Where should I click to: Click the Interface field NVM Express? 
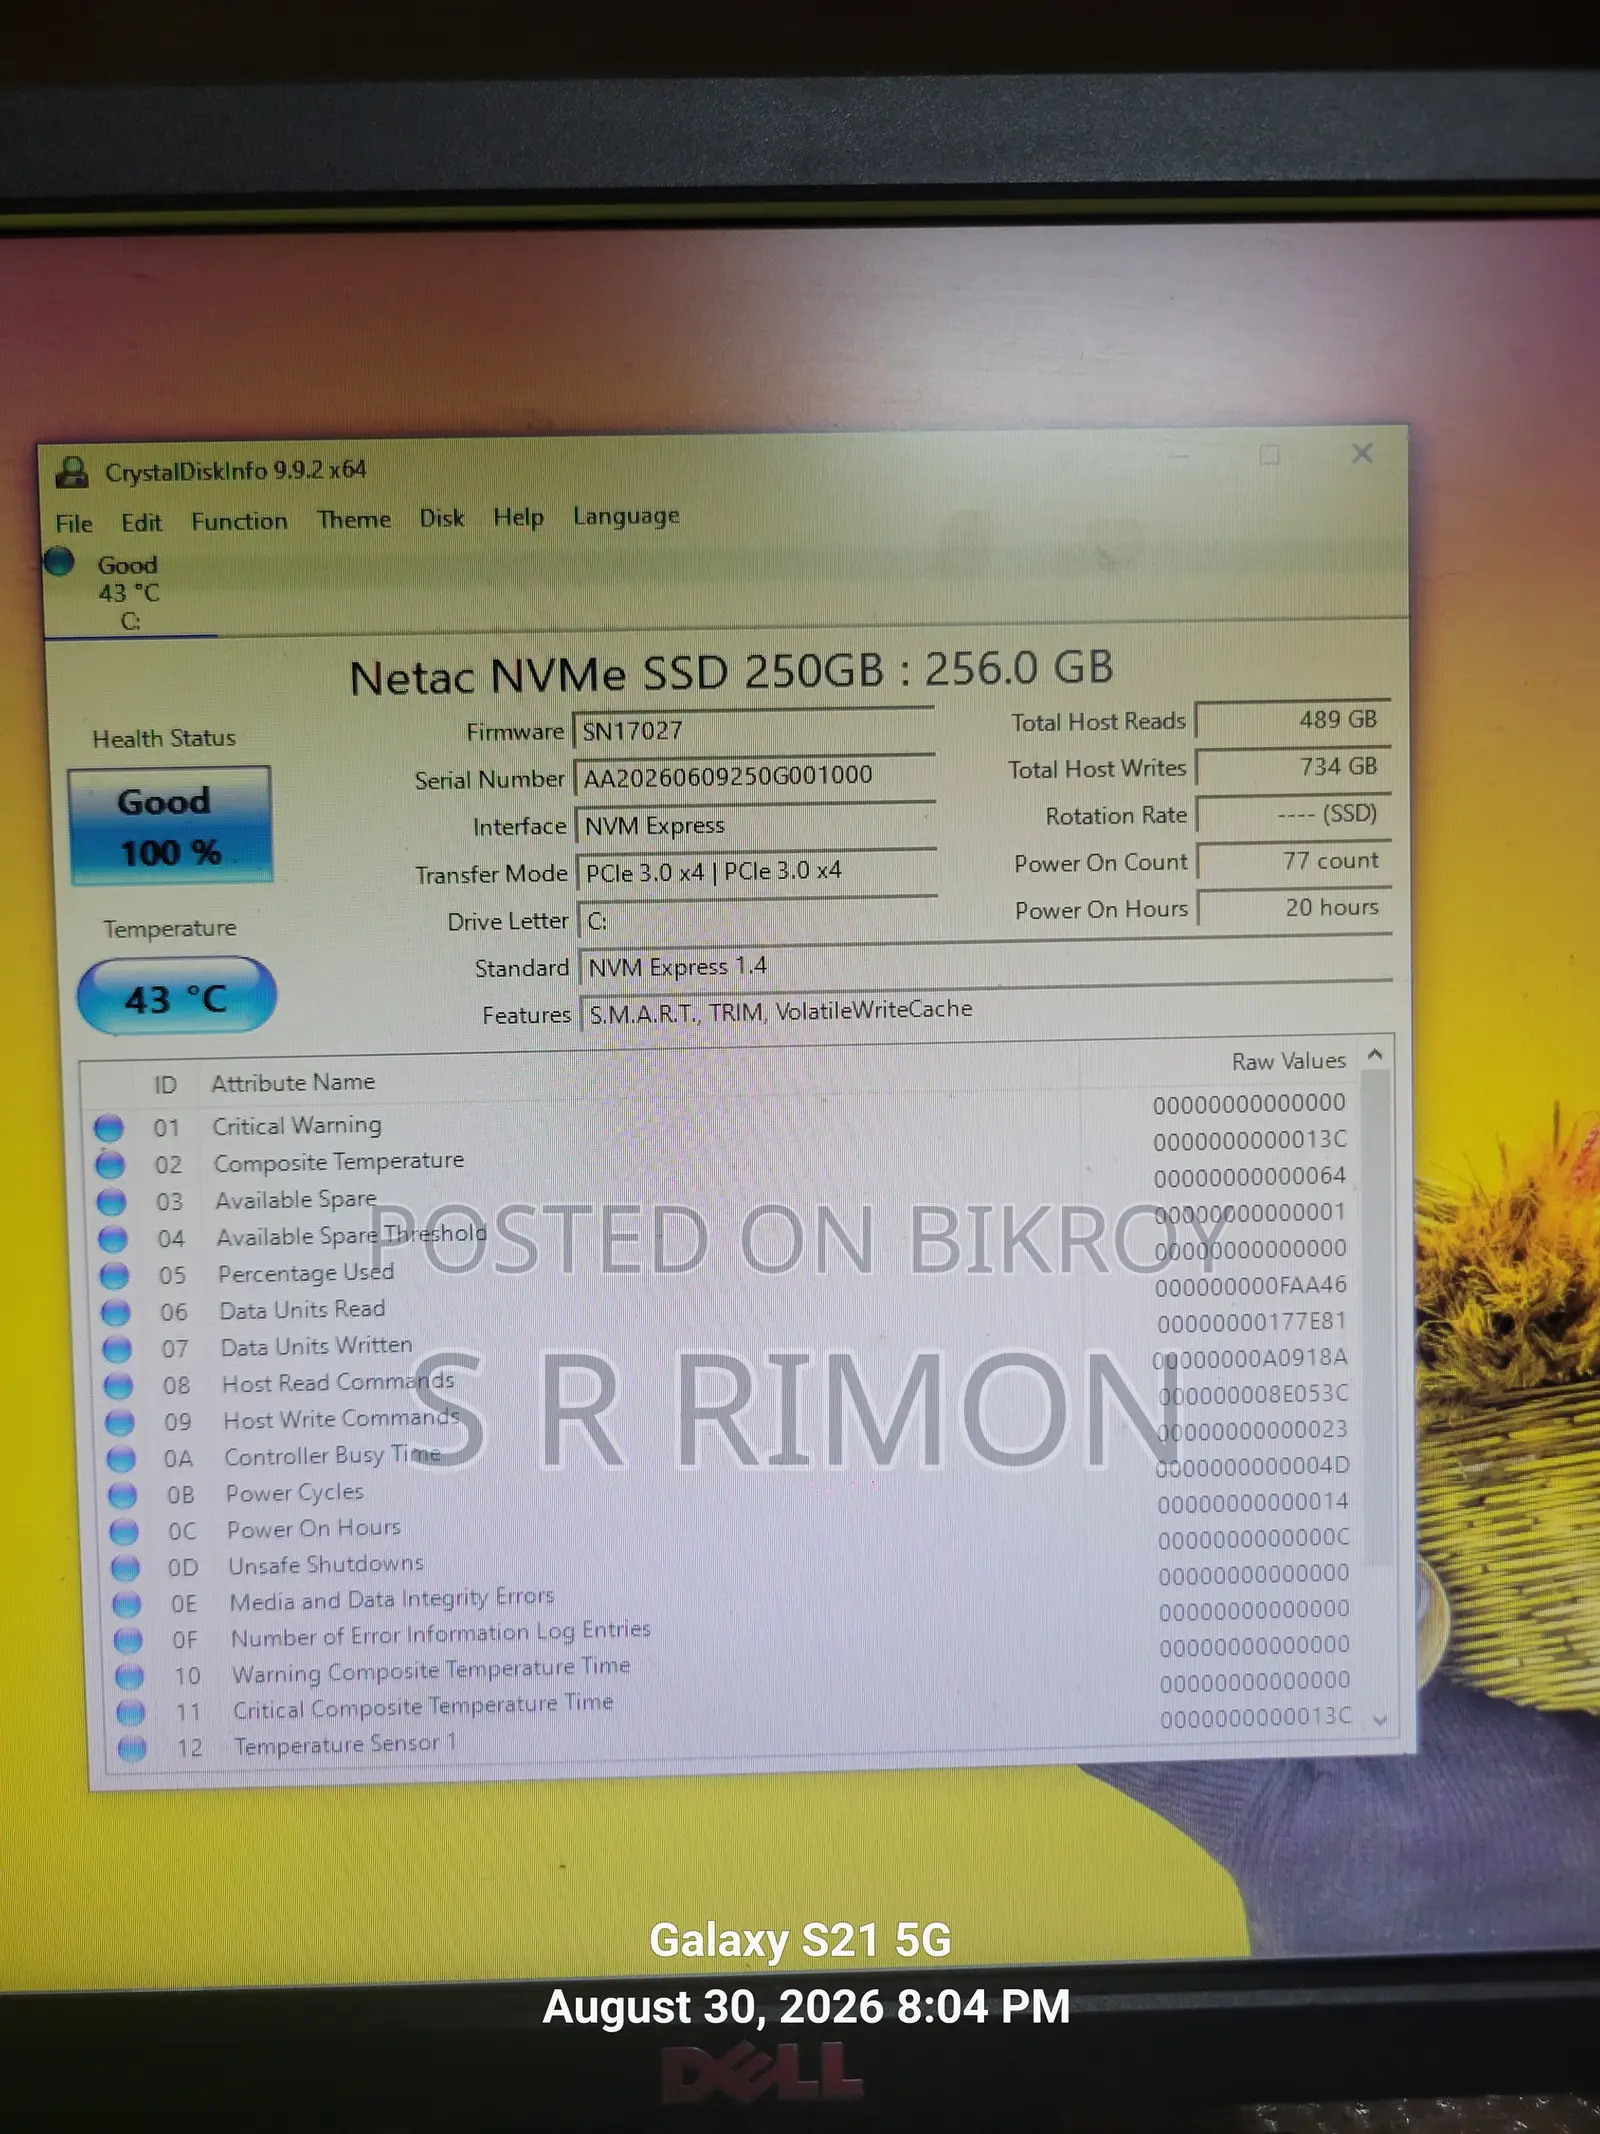click(x=757, y=824)
